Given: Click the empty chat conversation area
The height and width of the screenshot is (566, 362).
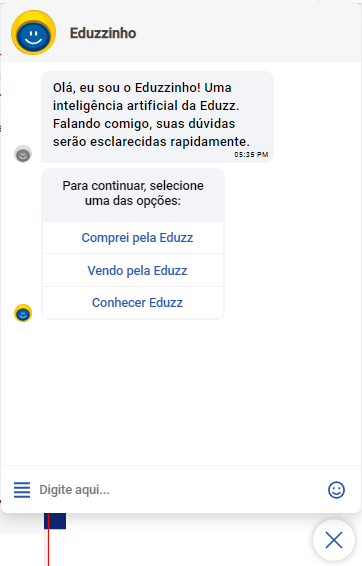Looking at the screenshot, I should pyautogui.click(x=180, y=393).
